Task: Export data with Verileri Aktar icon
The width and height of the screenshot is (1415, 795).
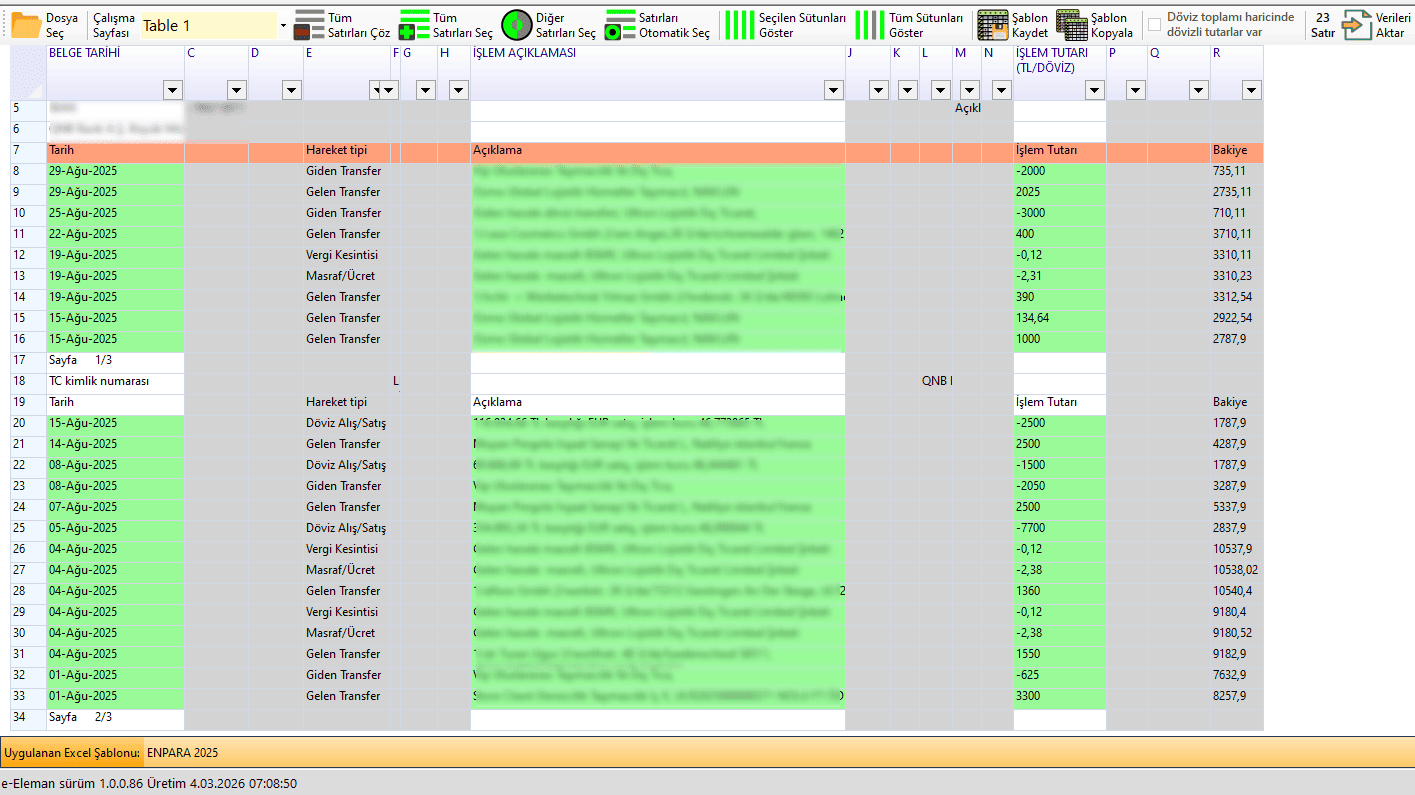Action: click(x=1357, y=24)
